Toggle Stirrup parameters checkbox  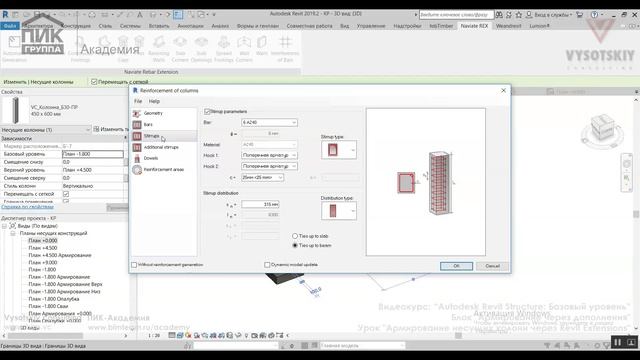click(x=207, y=111)
